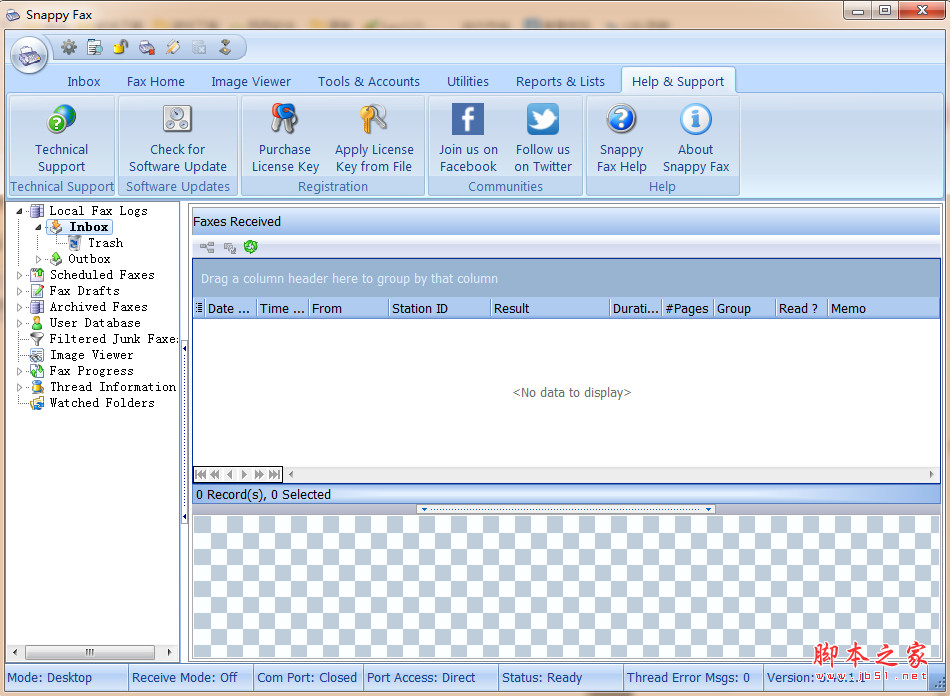Sort by the Result column header

tap(550, 308)
